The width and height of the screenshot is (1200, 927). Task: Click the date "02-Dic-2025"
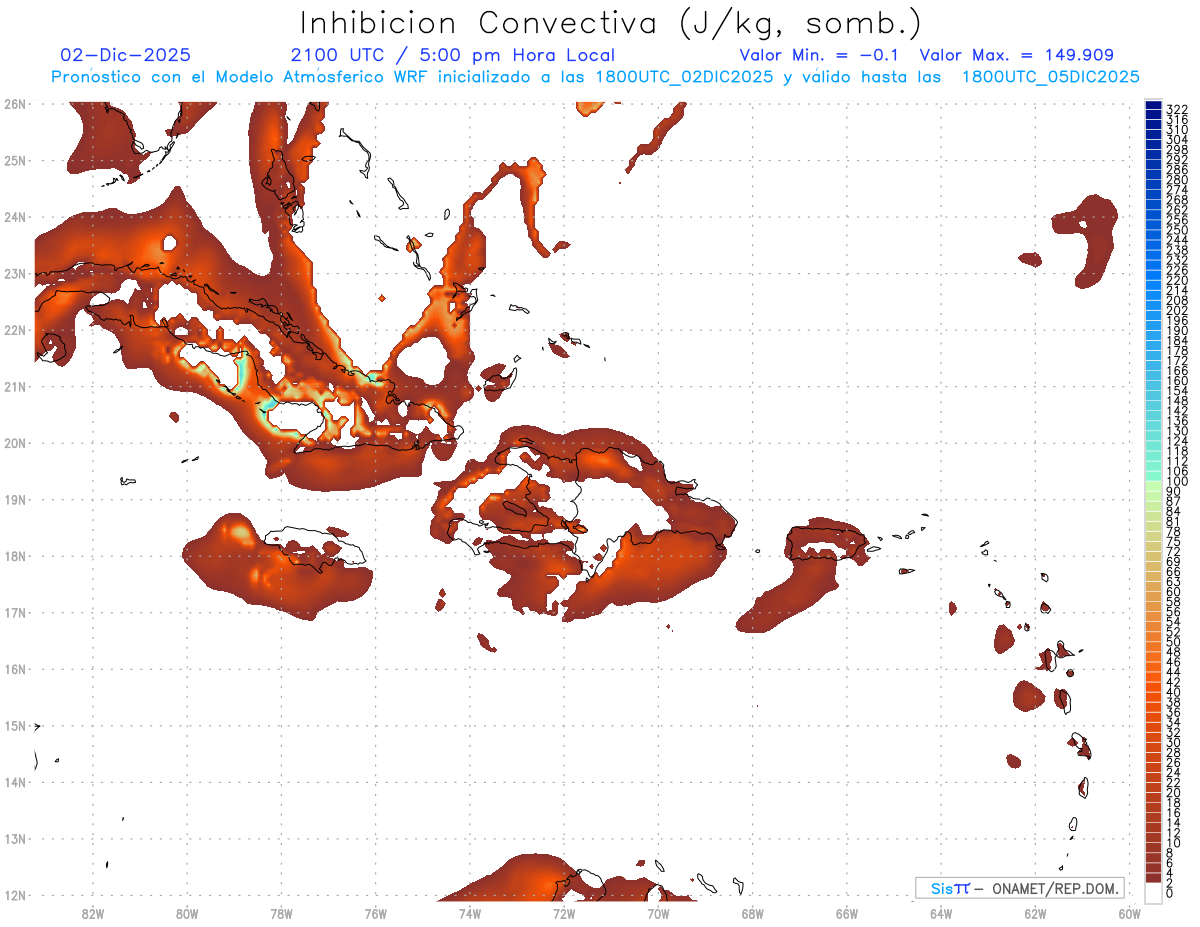[125, 55]
